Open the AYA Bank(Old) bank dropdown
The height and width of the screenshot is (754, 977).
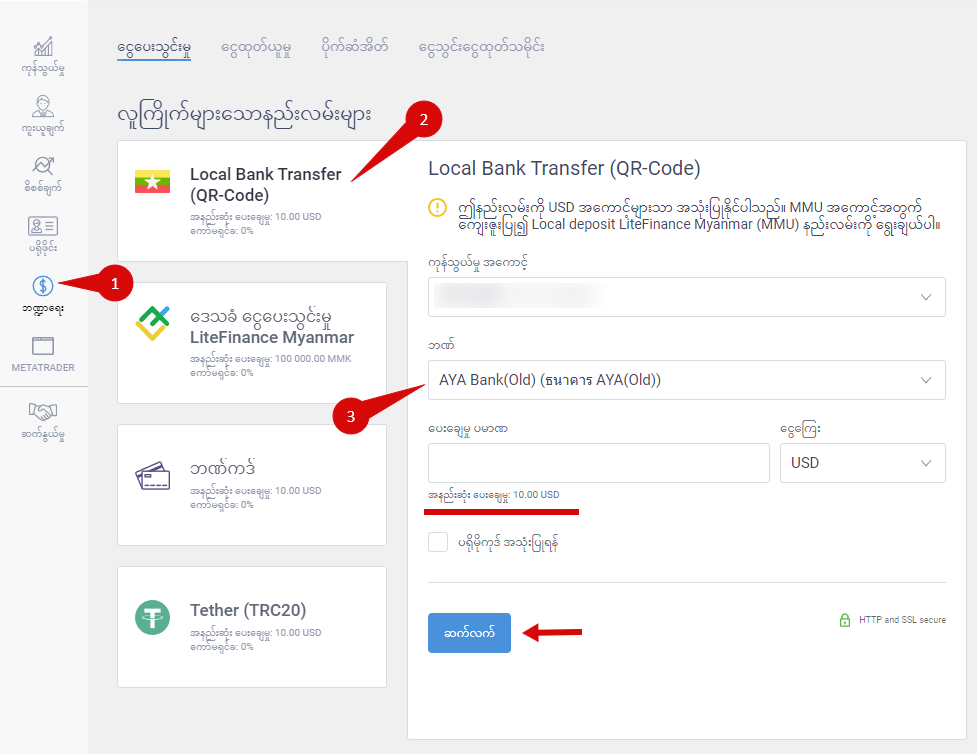687,380
